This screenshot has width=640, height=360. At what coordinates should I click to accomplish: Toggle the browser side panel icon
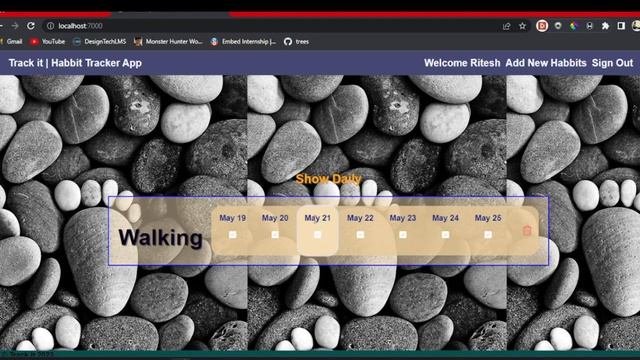tap(621, 26)
